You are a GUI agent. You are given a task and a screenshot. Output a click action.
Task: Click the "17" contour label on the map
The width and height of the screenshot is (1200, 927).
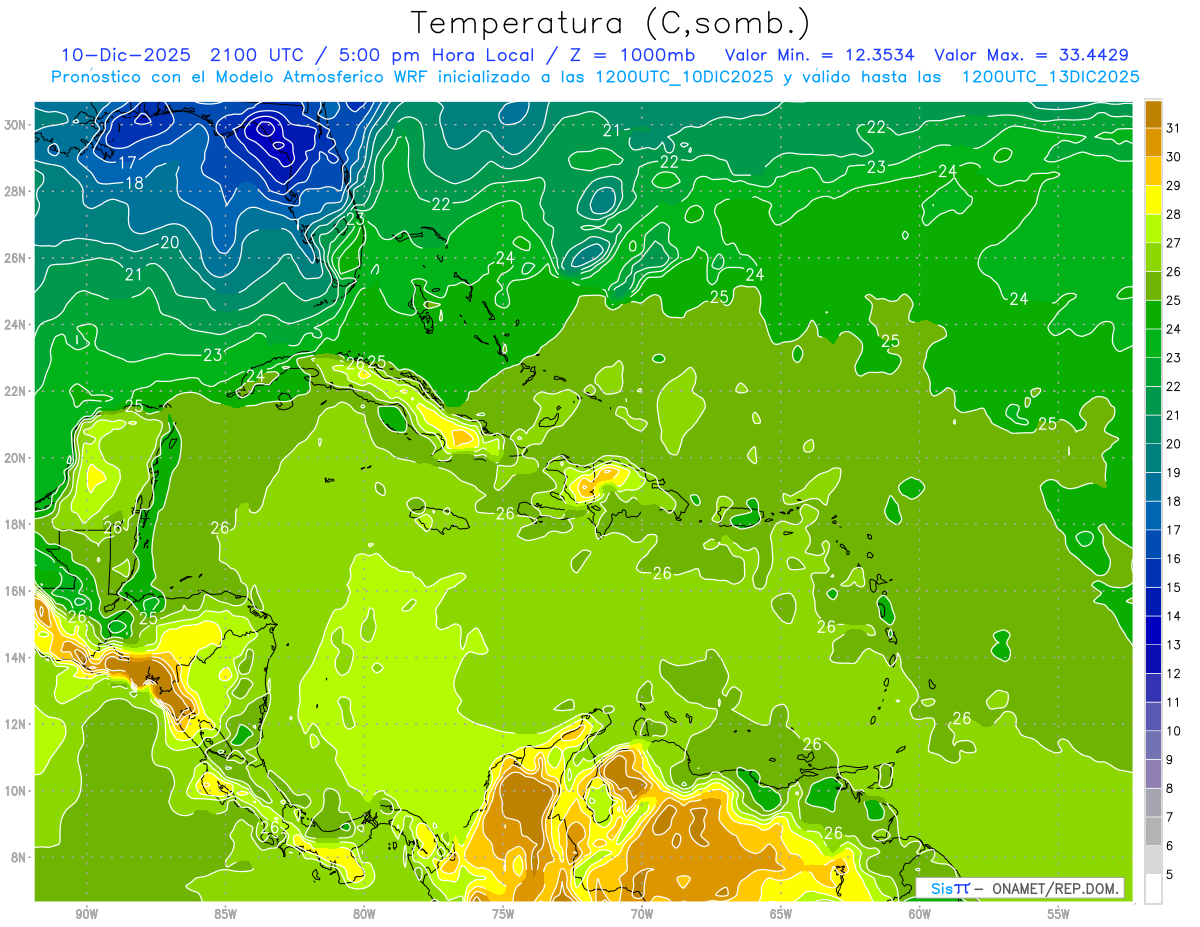click(127, 162)
